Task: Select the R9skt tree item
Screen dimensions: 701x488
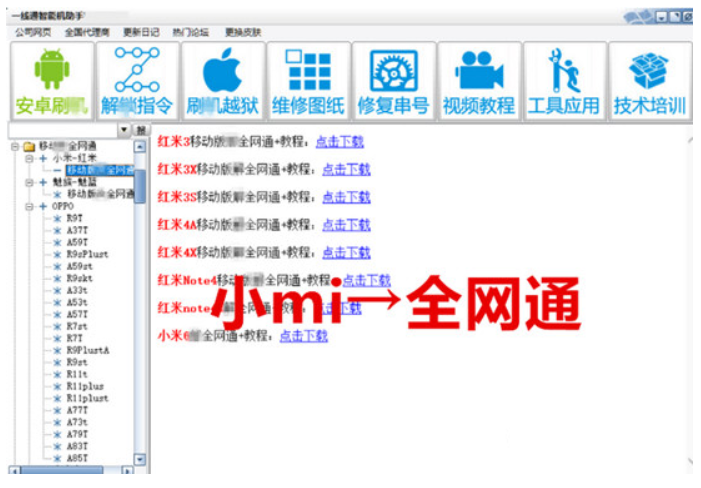Action: point(80,278)
